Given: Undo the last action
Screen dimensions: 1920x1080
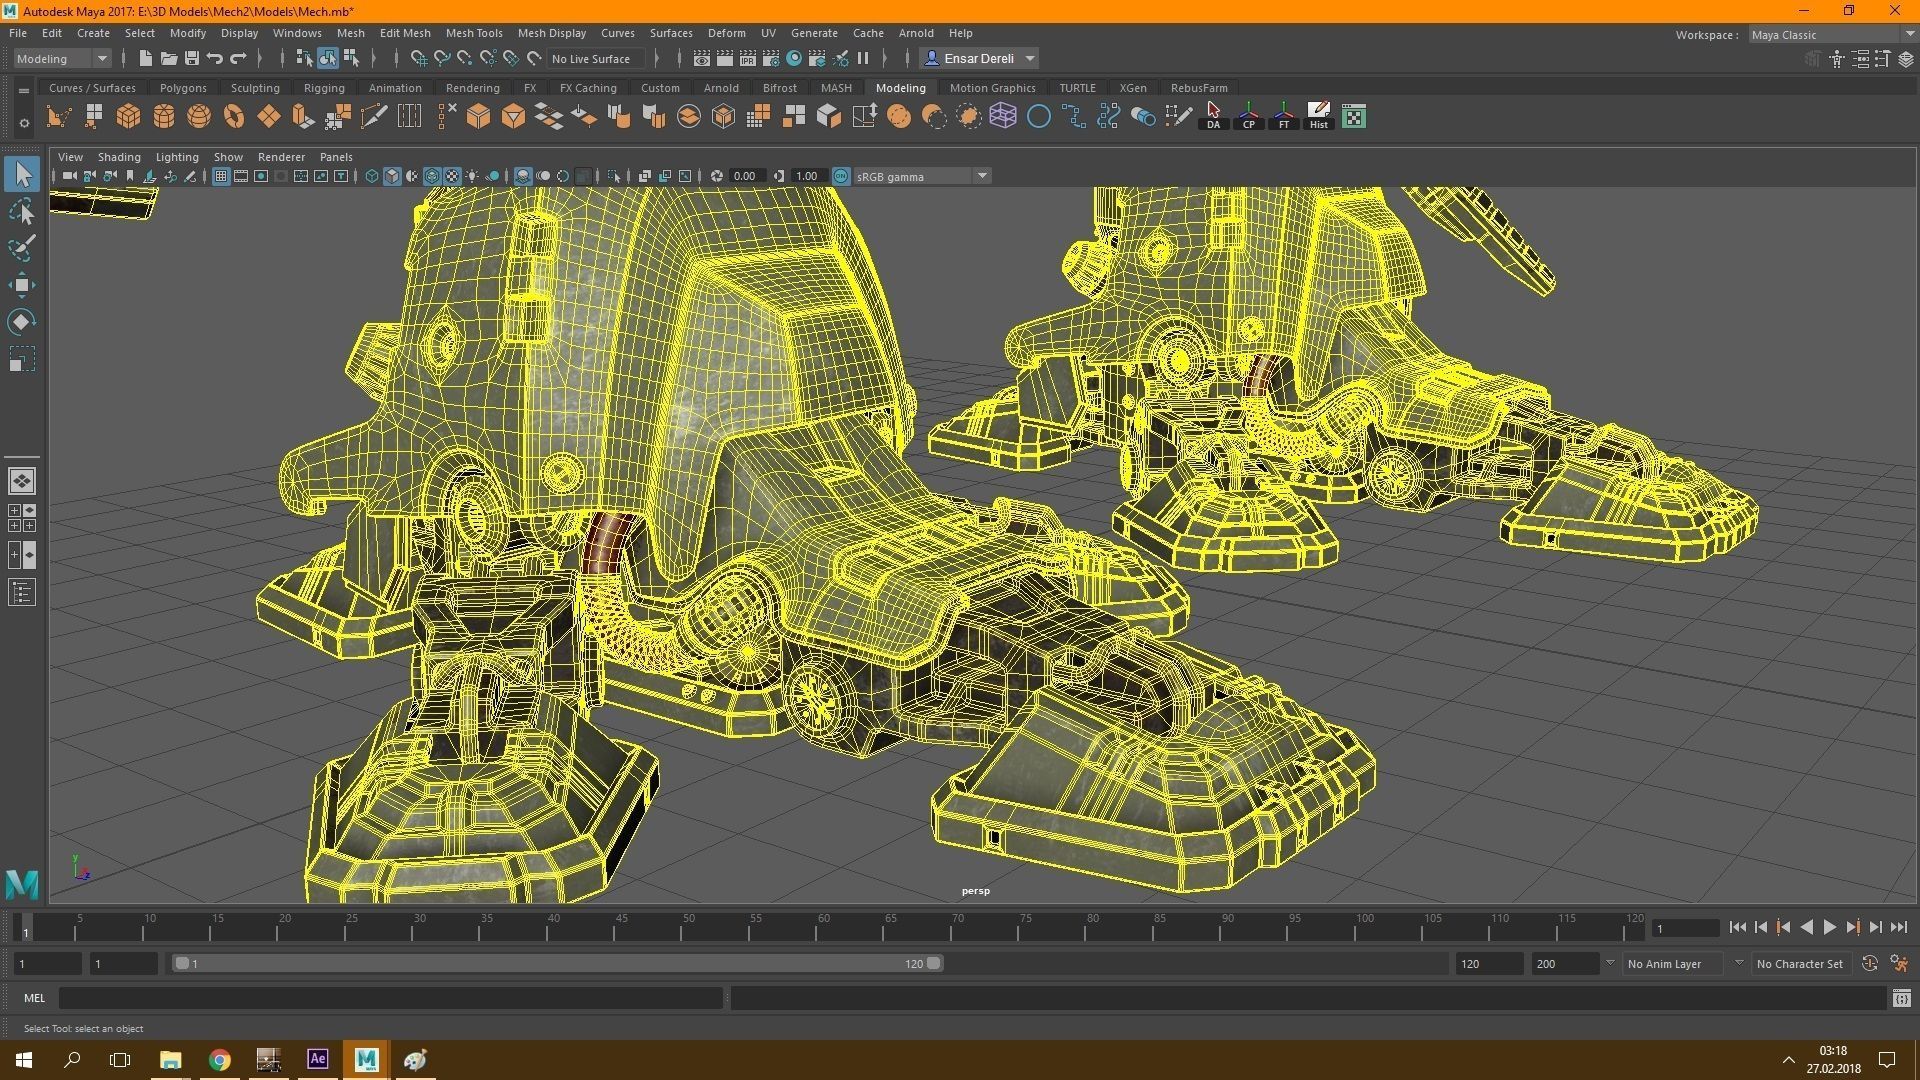Looking at the screenshot, I should 215,58.
